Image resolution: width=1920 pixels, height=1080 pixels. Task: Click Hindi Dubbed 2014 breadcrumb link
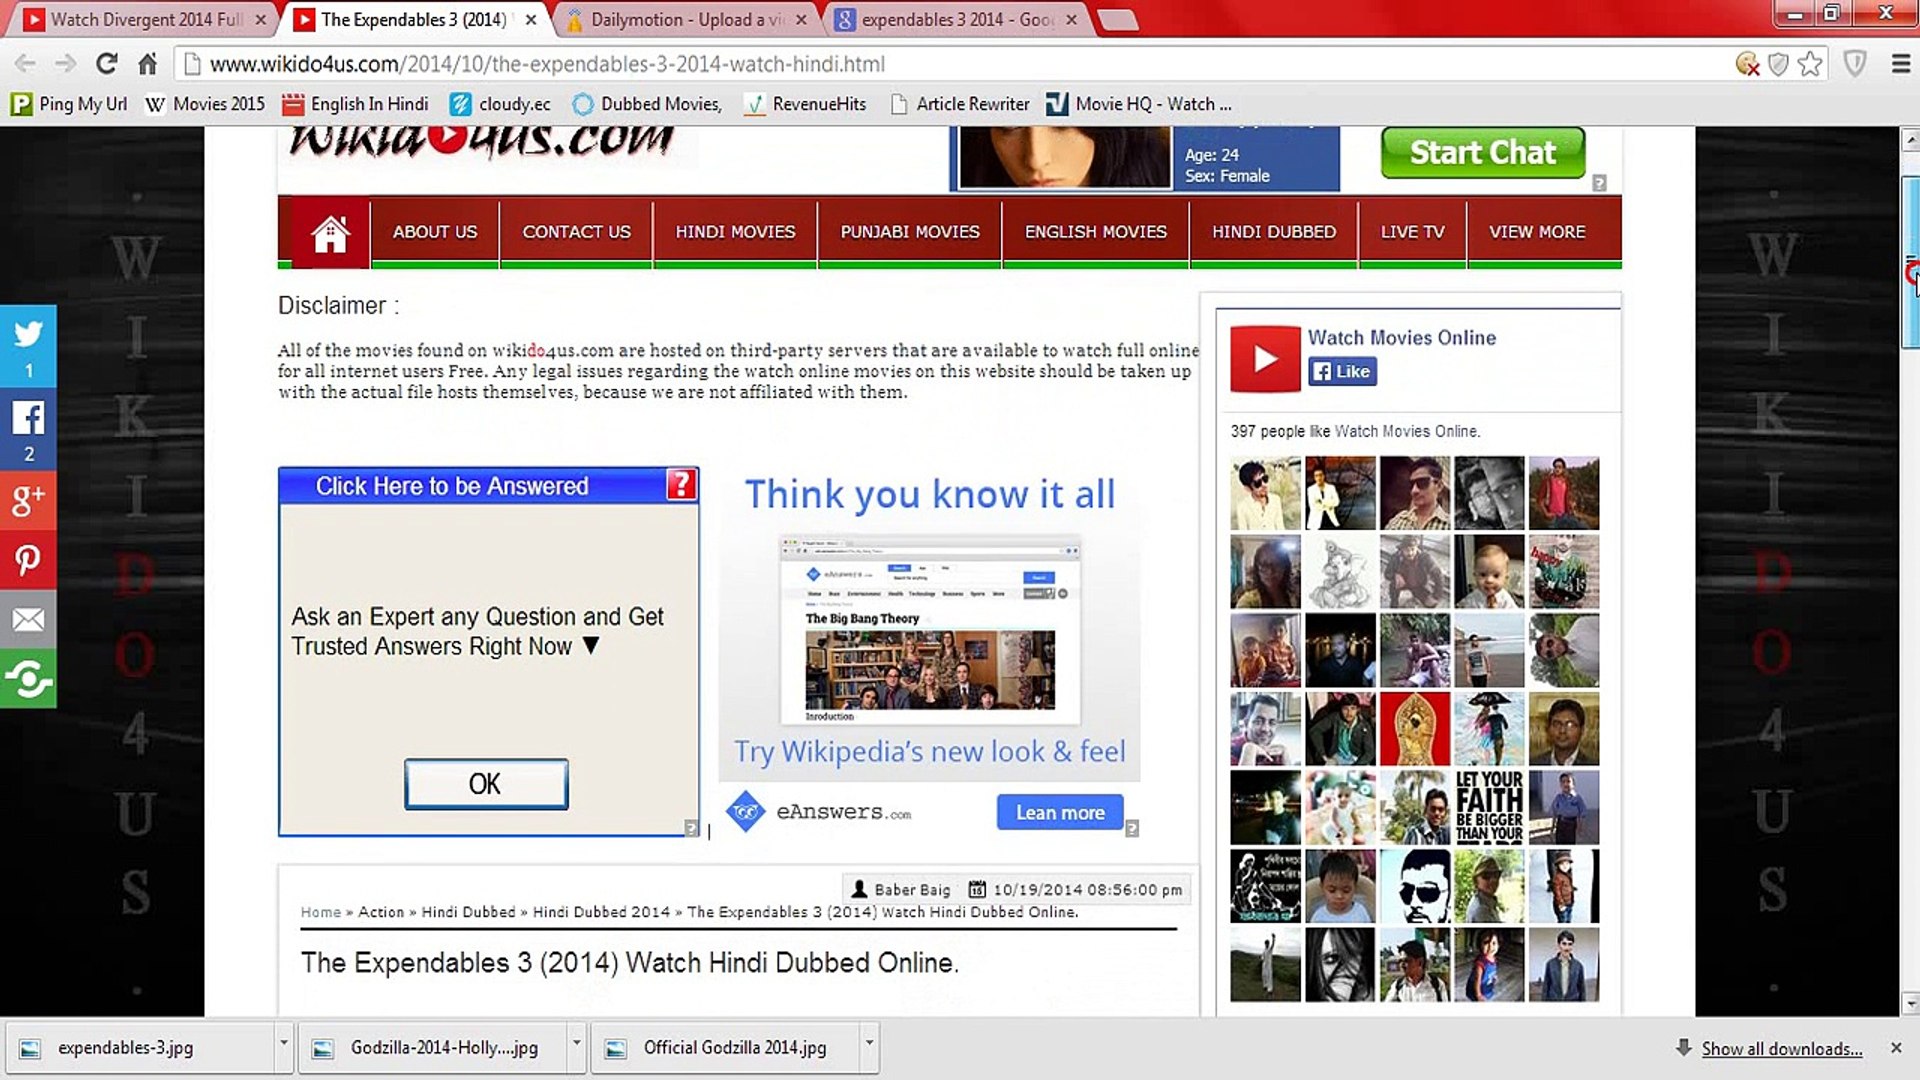(601, 912)
